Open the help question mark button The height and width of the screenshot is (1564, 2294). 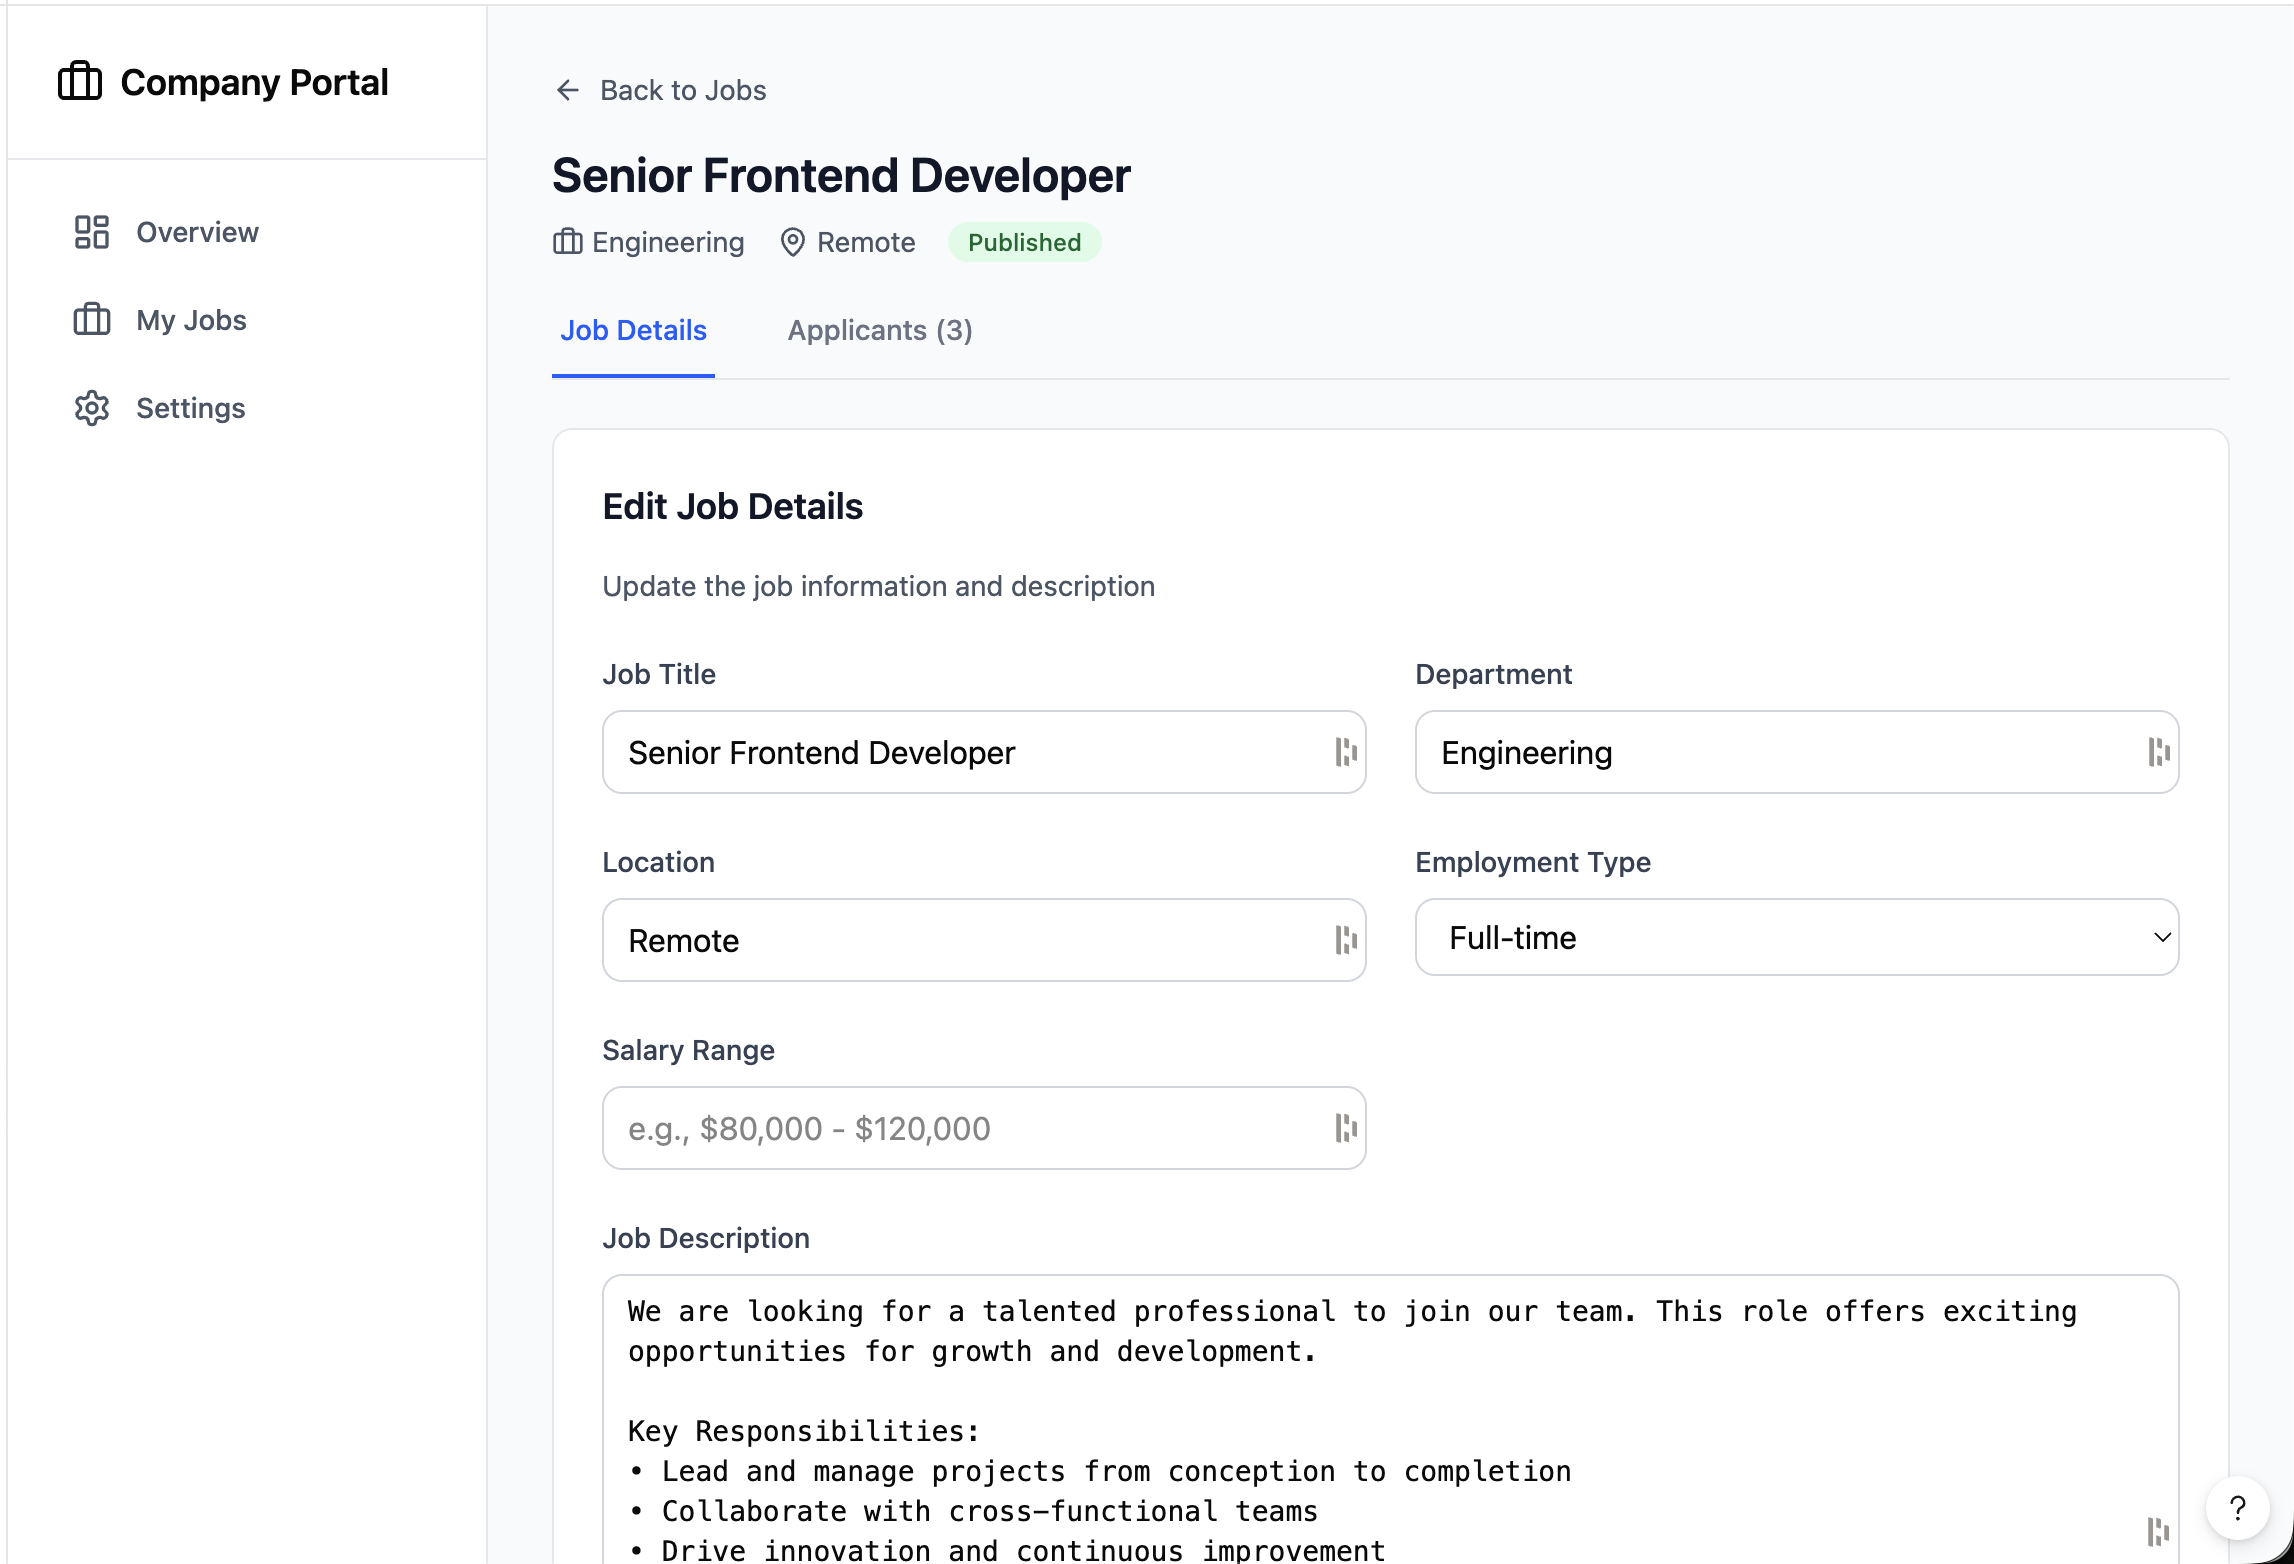(2237, 1509)
